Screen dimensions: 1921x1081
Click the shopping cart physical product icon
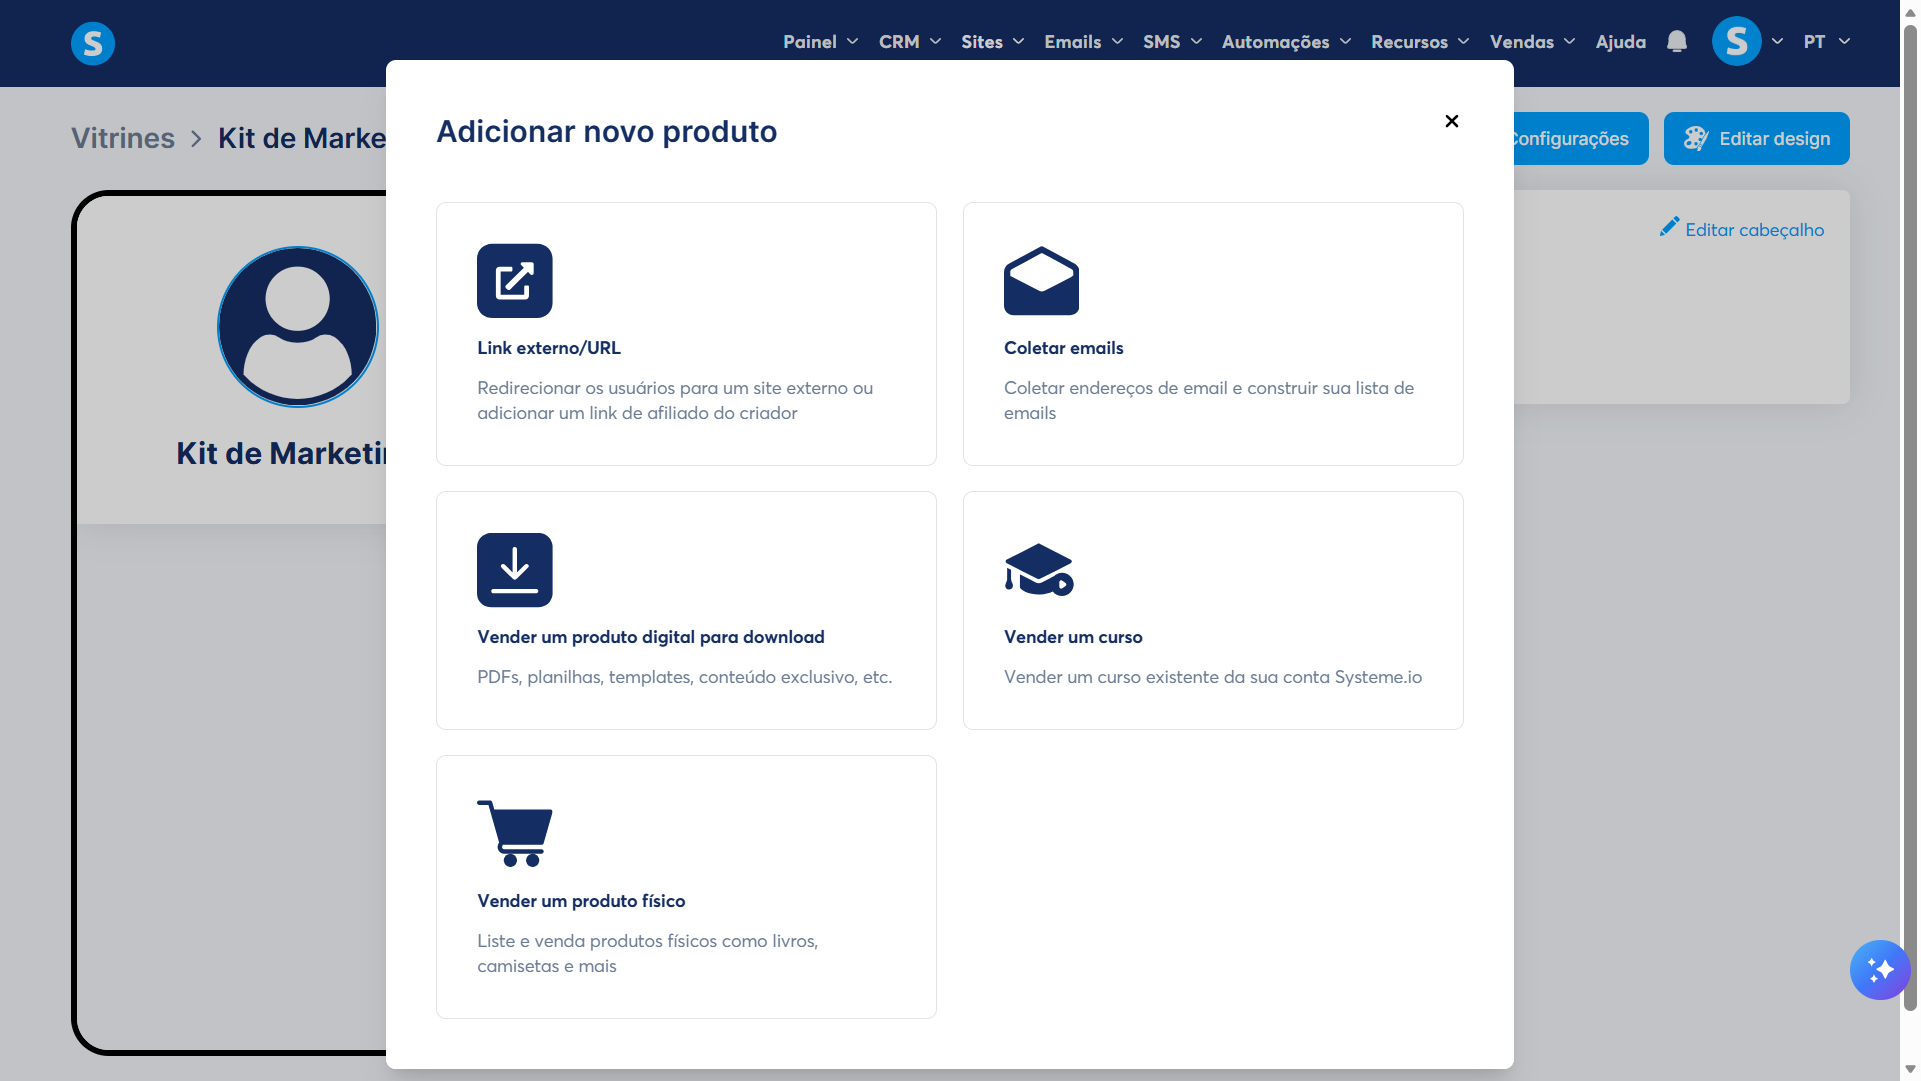click(515, 833)
